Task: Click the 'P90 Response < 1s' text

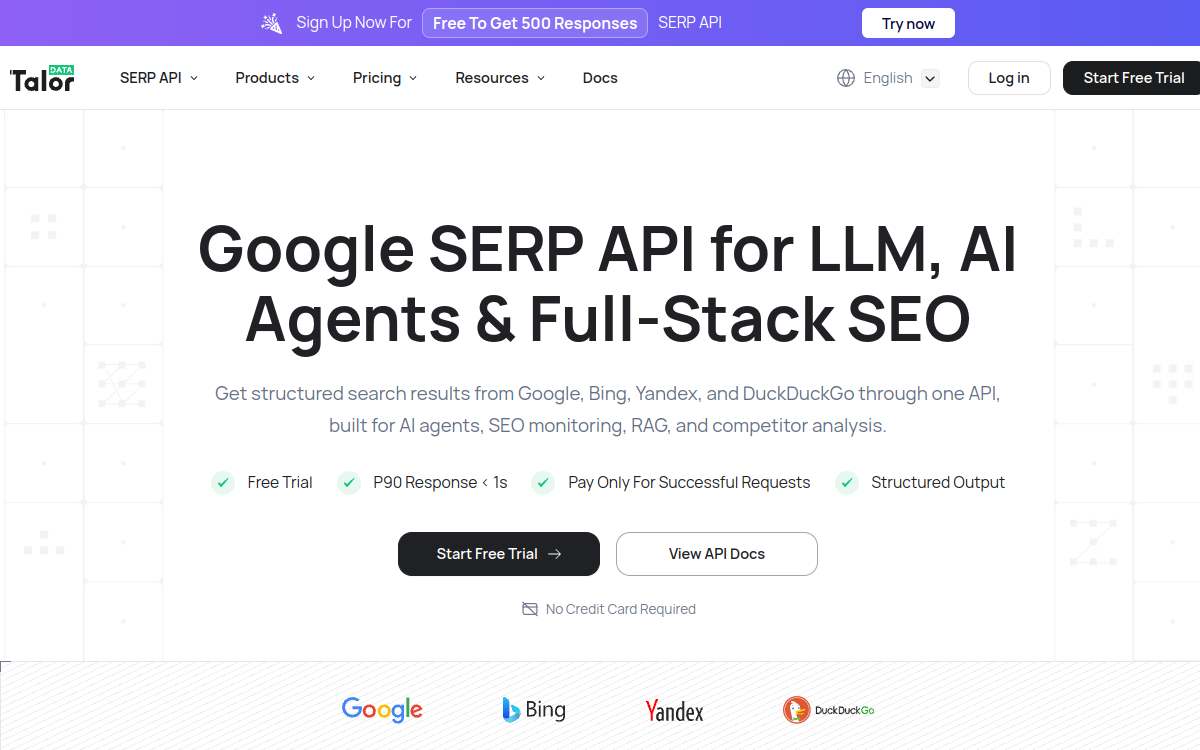Action: coord(440,483)
